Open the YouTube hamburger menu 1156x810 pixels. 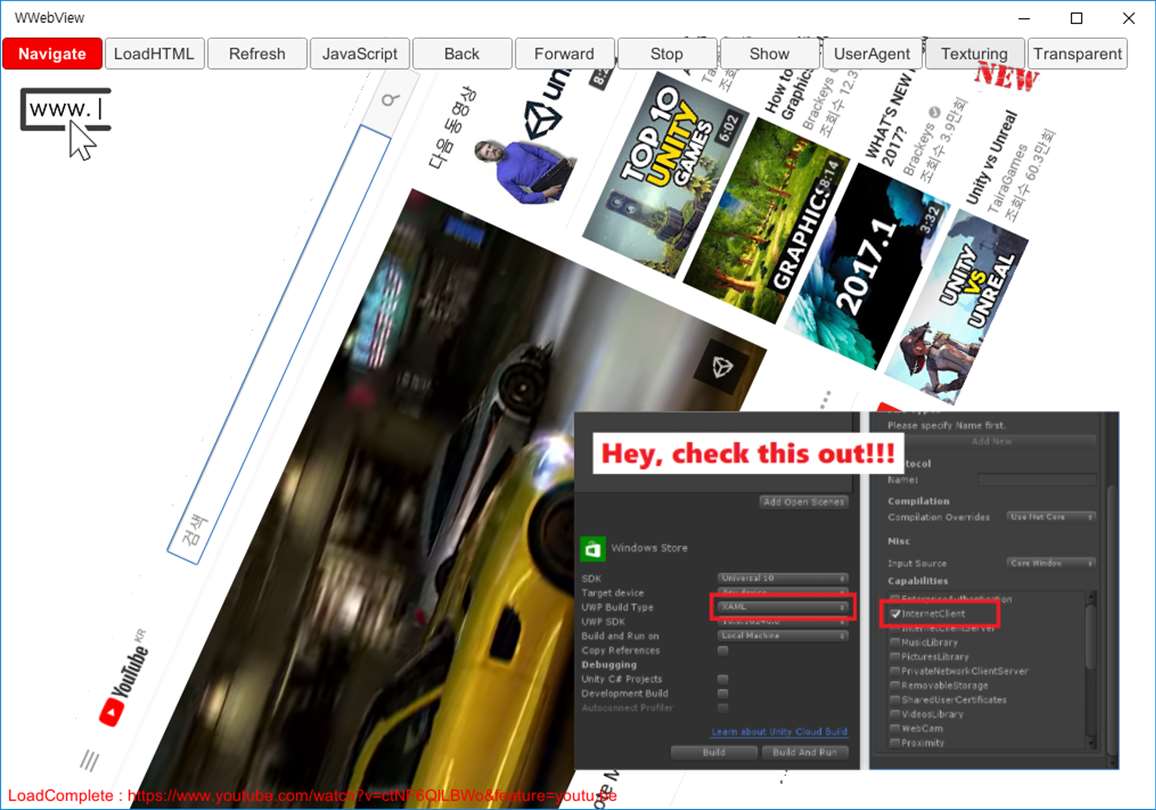[90, 760]
